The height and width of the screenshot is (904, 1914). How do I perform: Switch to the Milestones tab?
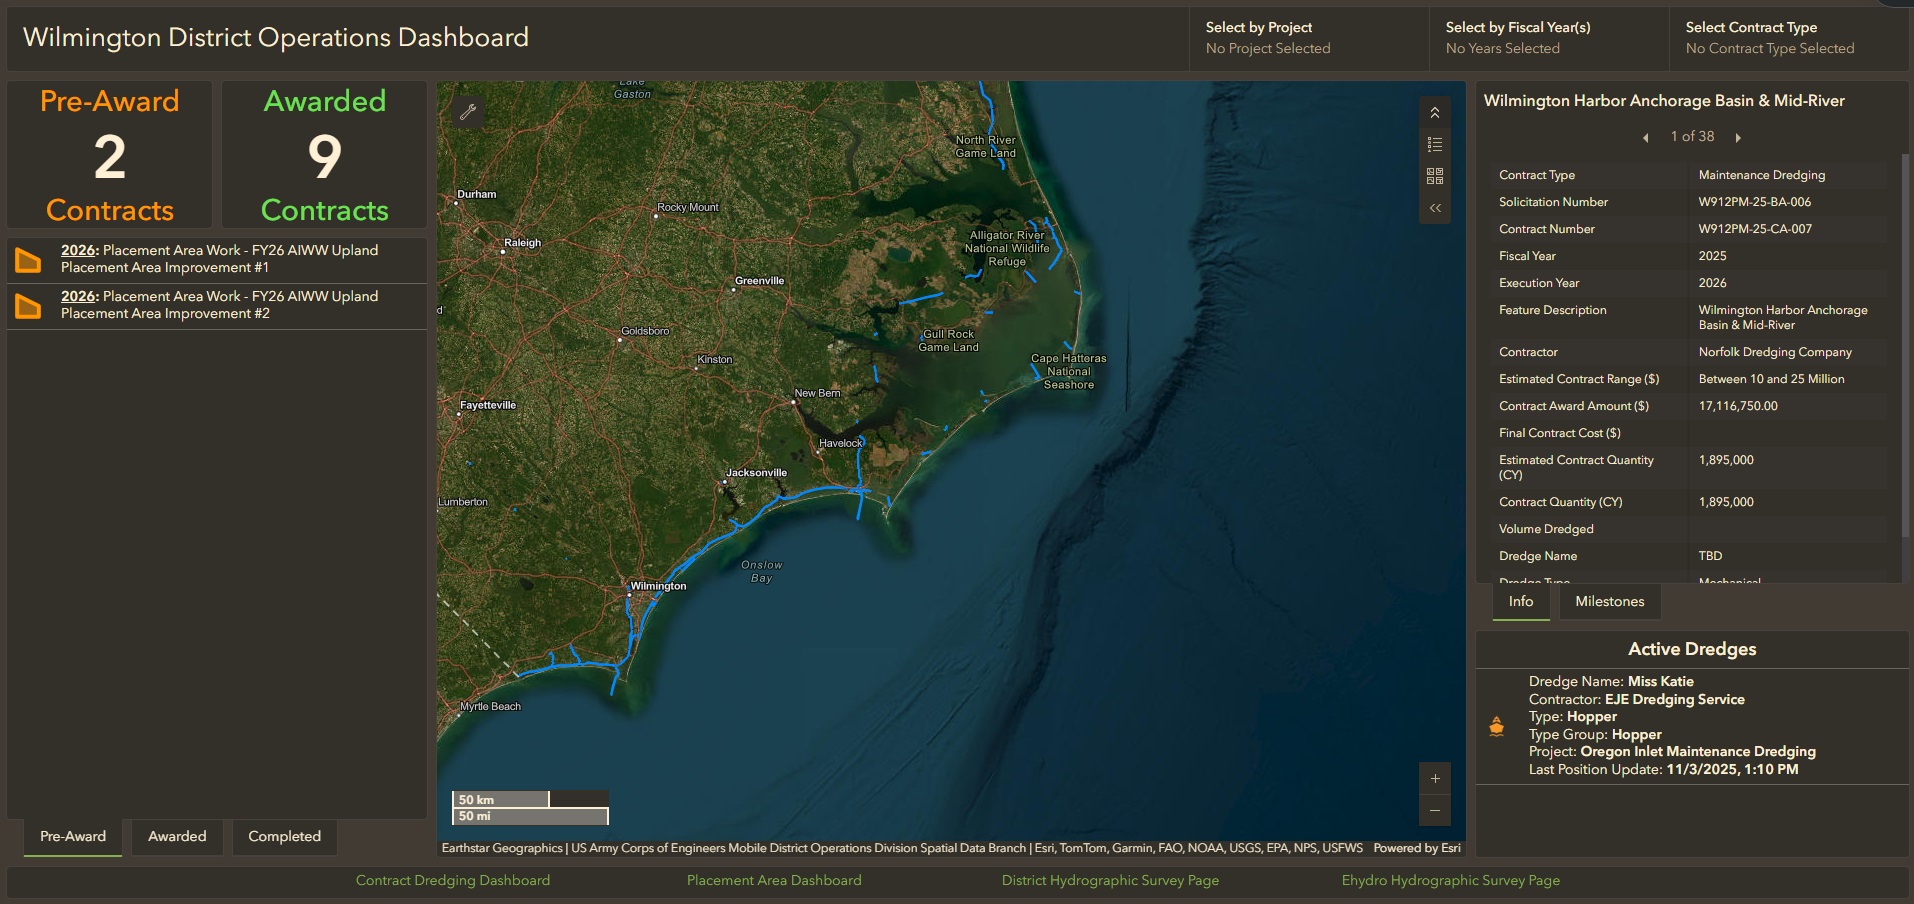click(x=1609, y=601)
